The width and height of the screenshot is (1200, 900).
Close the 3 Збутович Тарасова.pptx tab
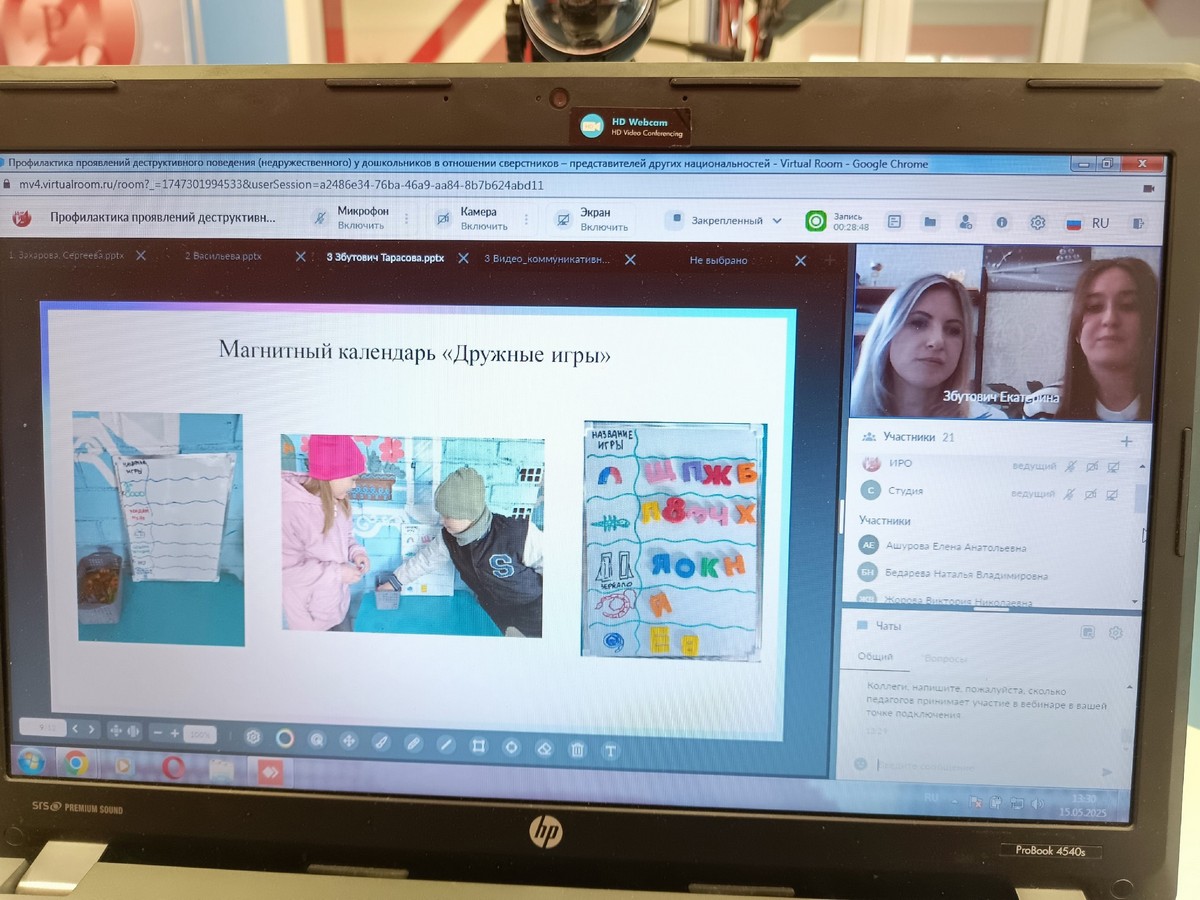pyautogui.click(x=463, y=258)
